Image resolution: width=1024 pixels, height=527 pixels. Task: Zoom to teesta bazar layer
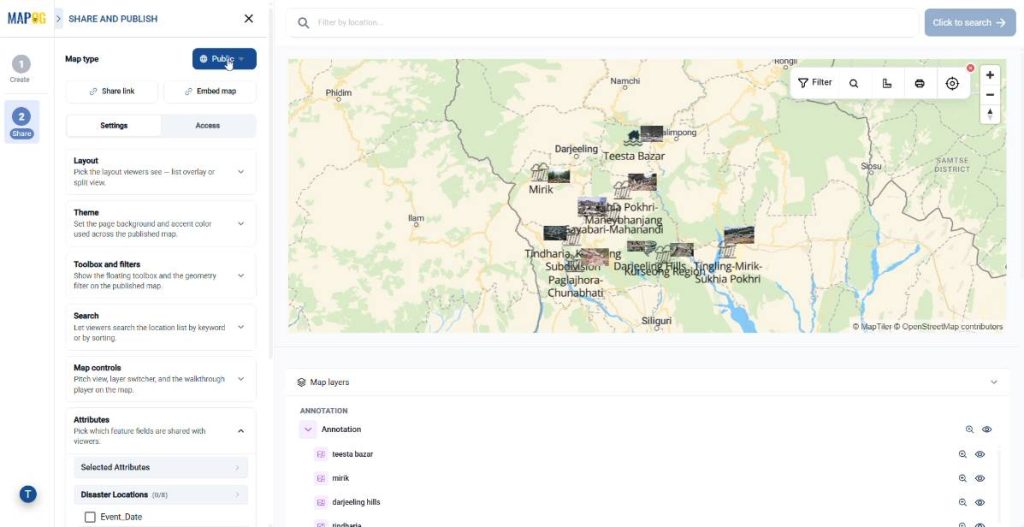click(x=962, y=455)
